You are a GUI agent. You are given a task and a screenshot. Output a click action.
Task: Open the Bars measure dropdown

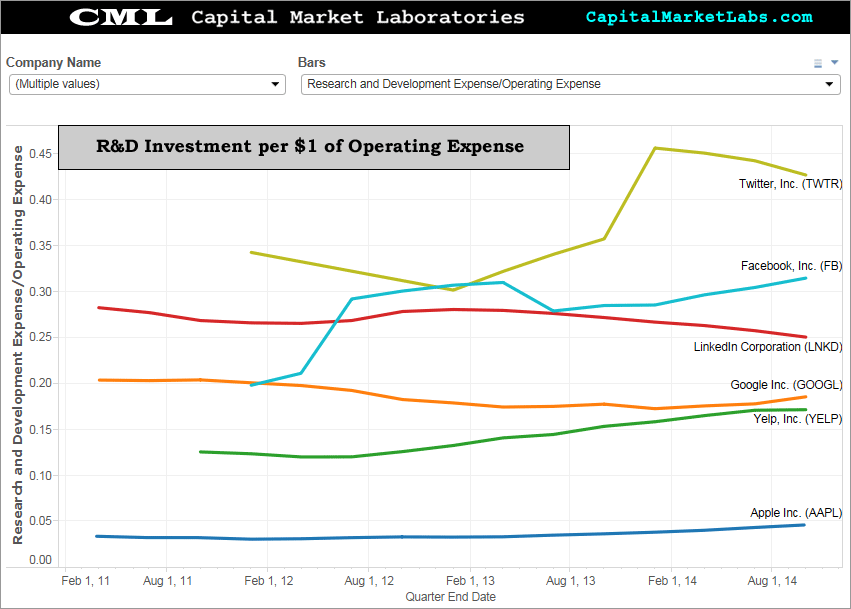click(570, 84)
